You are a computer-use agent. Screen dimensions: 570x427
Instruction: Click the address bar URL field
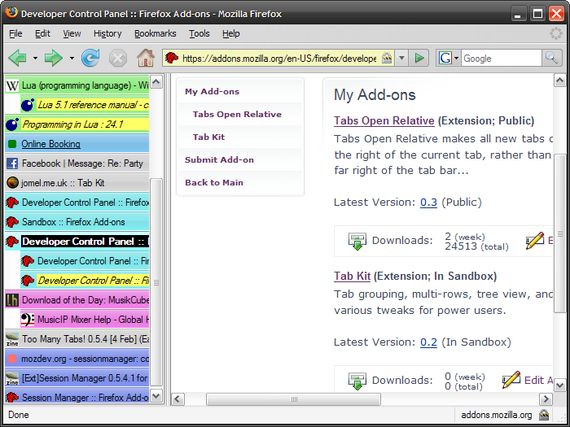point(279,58)
